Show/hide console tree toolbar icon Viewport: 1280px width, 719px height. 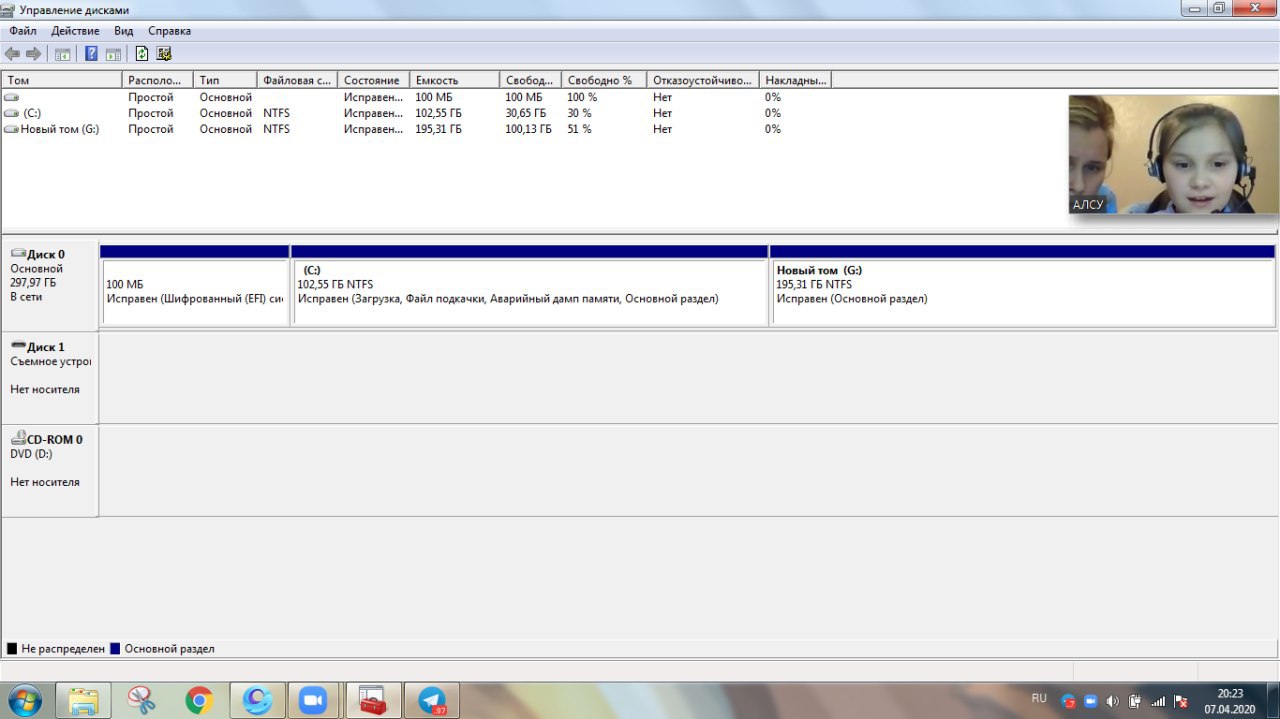coord(63,54)
